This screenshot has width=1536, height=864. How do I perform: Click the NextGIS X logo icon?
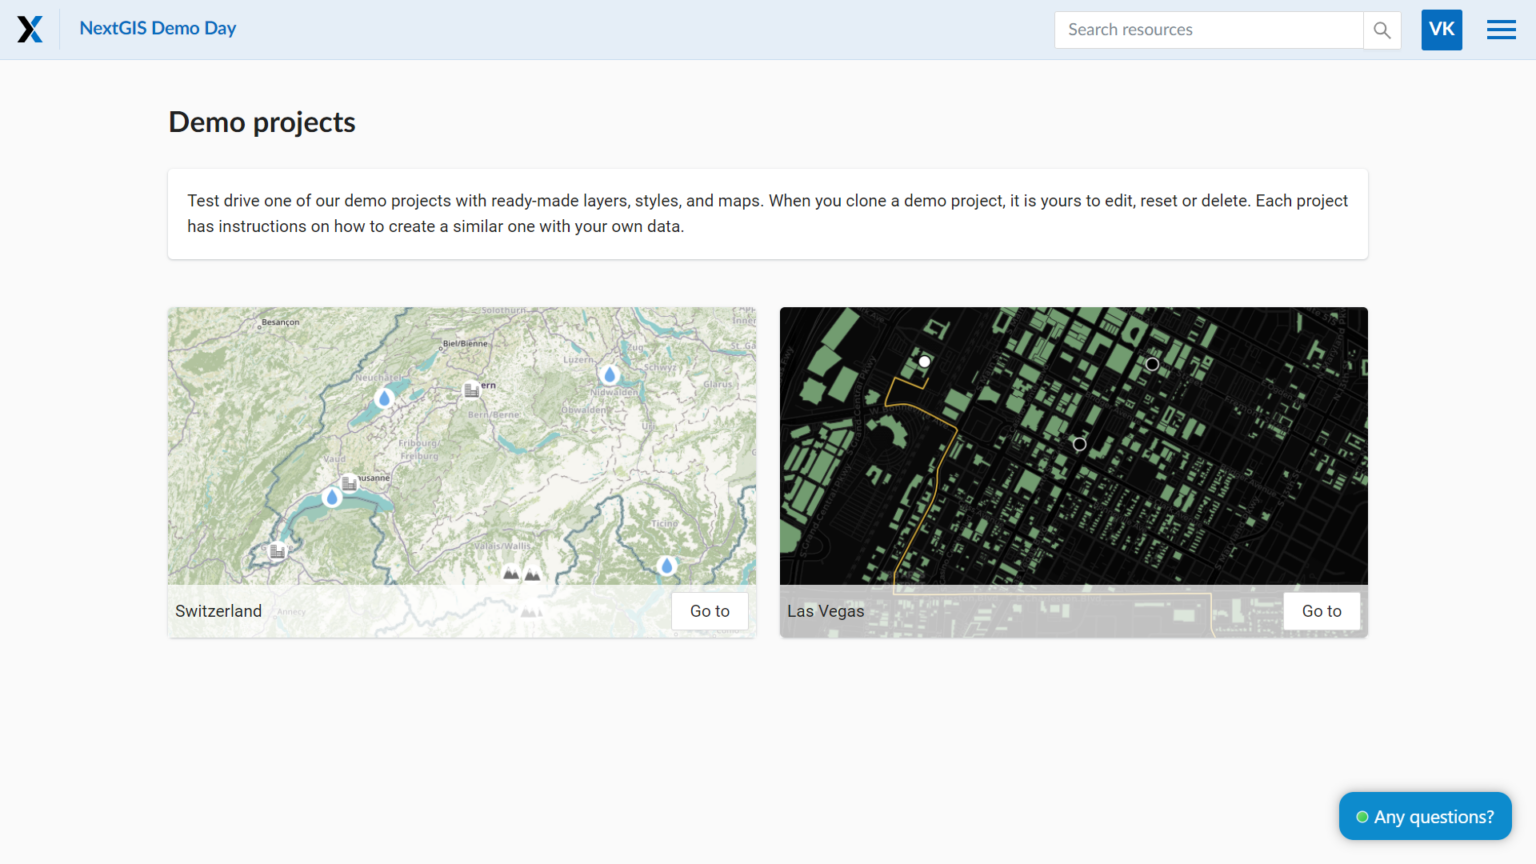[x=30, y=29]
